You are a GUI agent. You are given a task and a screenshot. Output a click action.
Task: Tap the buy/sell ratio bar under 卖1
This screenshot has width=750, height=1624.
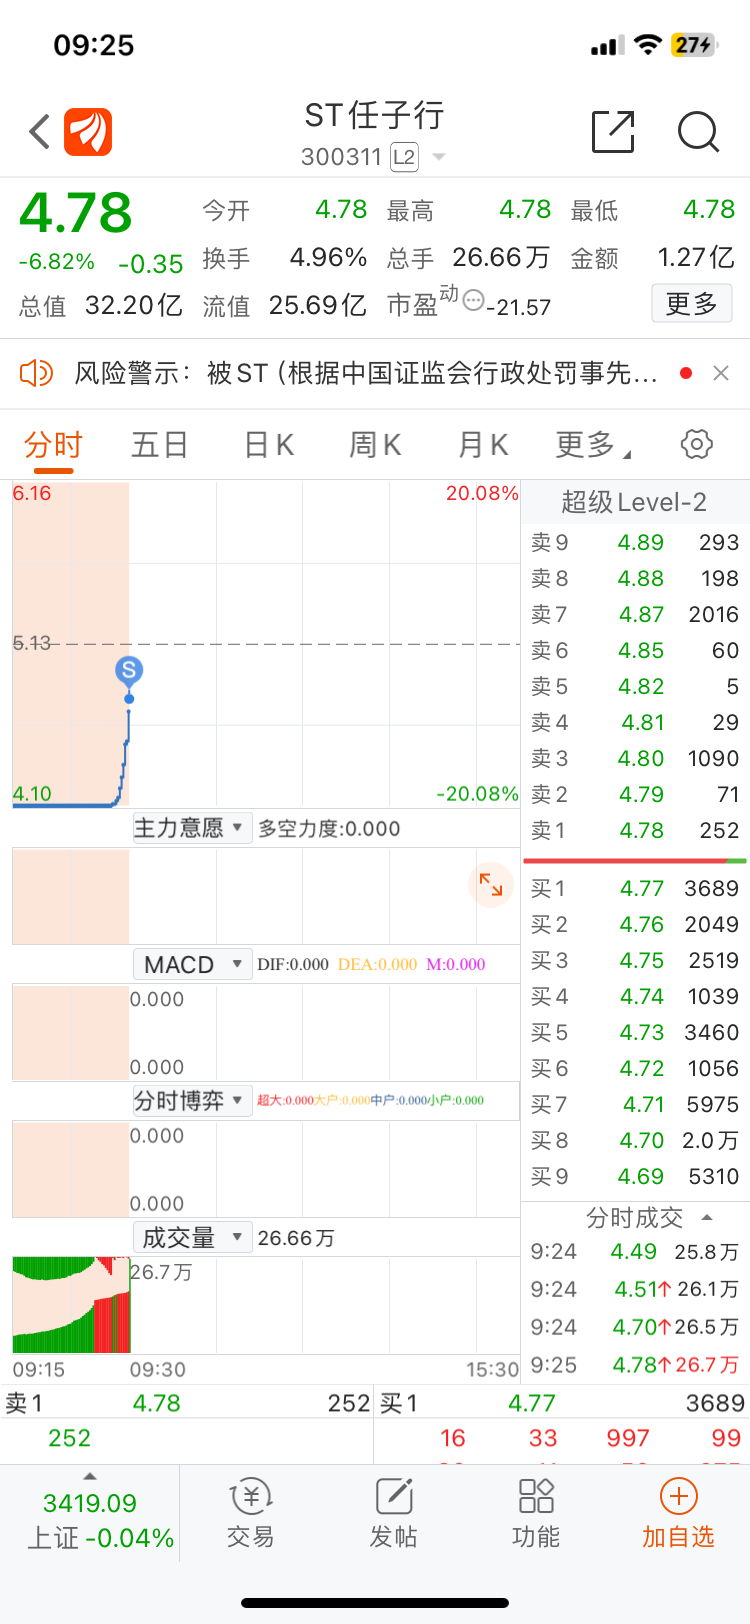635,860
